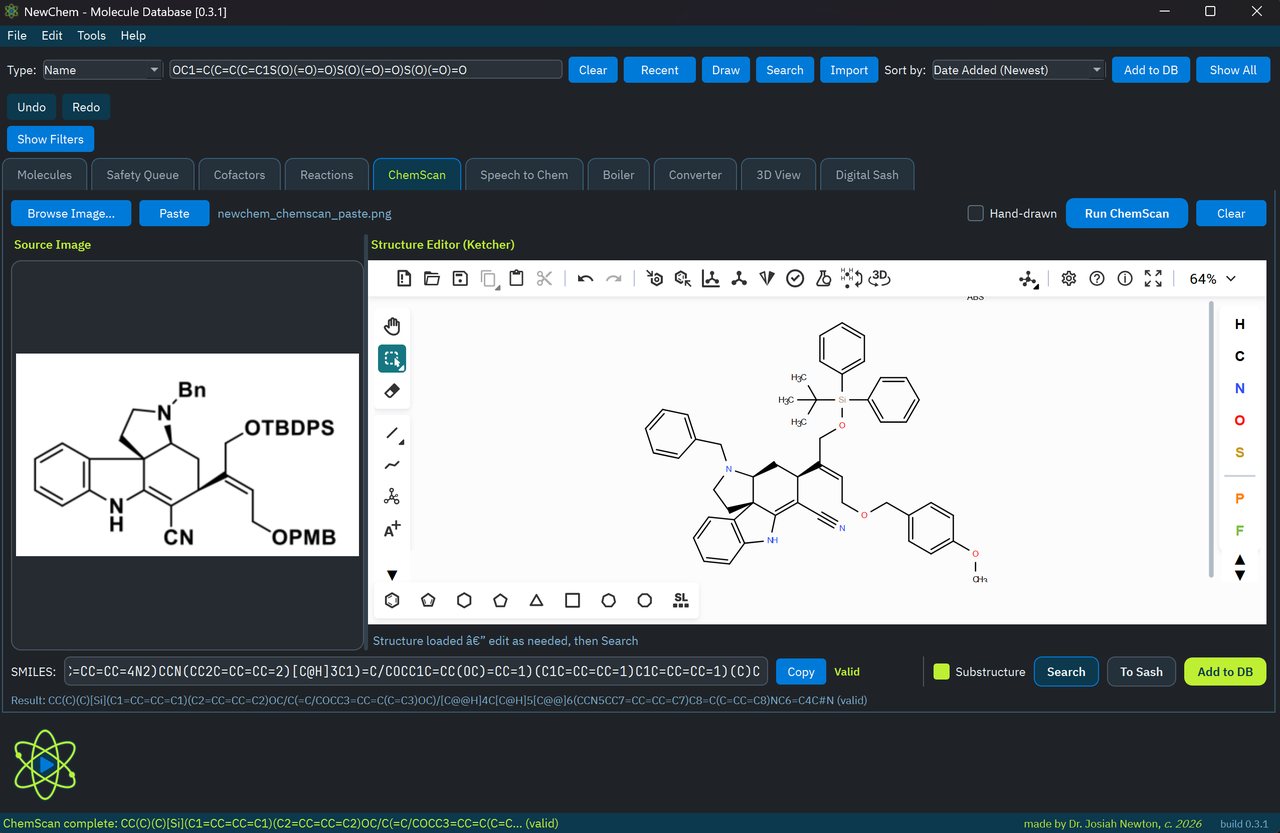Open the Sort by dropdown
Screen dimensions: 1280x833
[x=1017, y=70]
